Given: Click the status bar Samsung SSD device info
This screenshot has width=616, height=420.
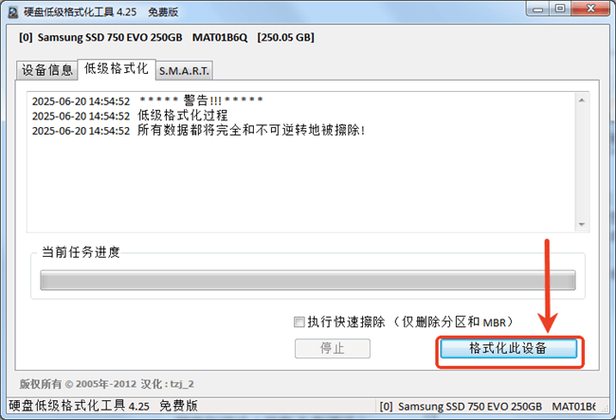Looking at the screenshot, I should [487, 406].
